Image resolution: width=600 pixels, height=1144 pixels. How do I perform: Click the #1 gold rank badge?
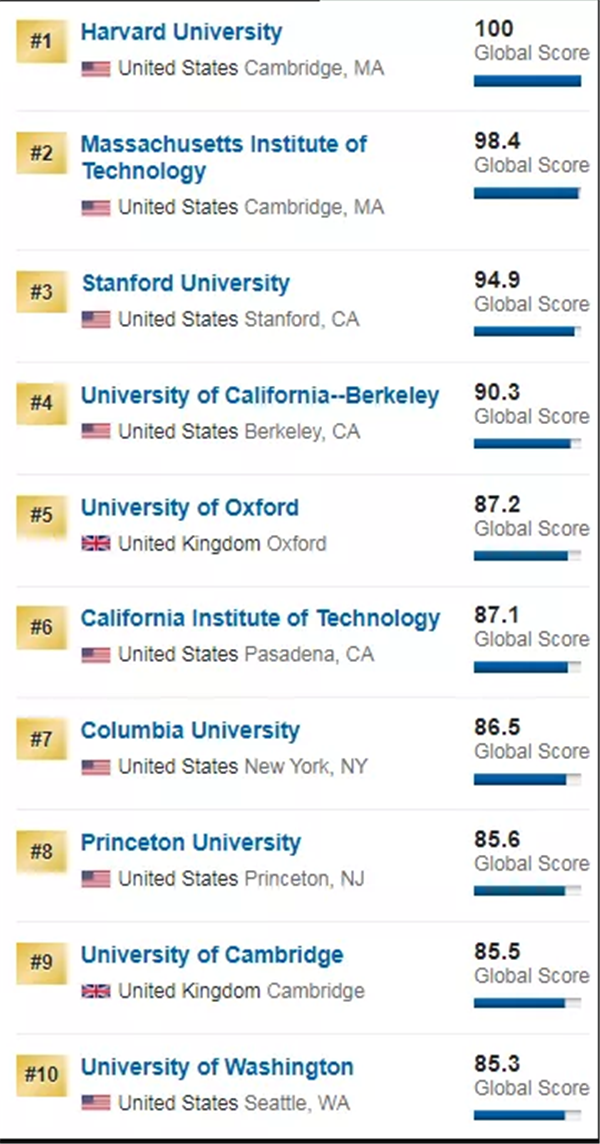40,42
